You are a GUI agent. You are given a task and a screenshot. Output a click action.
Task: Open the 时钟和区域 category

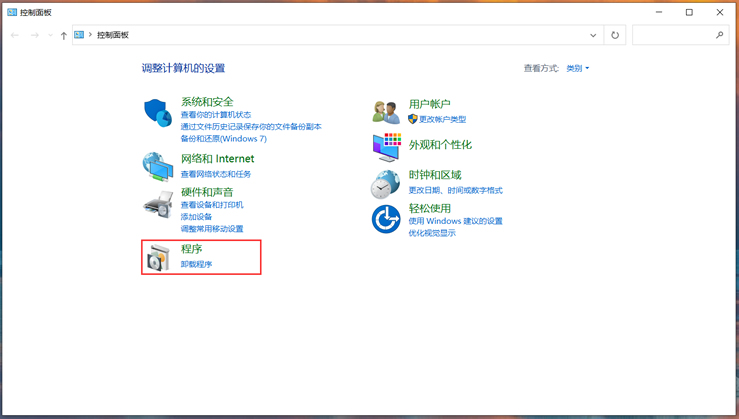[x=435, y=175]
